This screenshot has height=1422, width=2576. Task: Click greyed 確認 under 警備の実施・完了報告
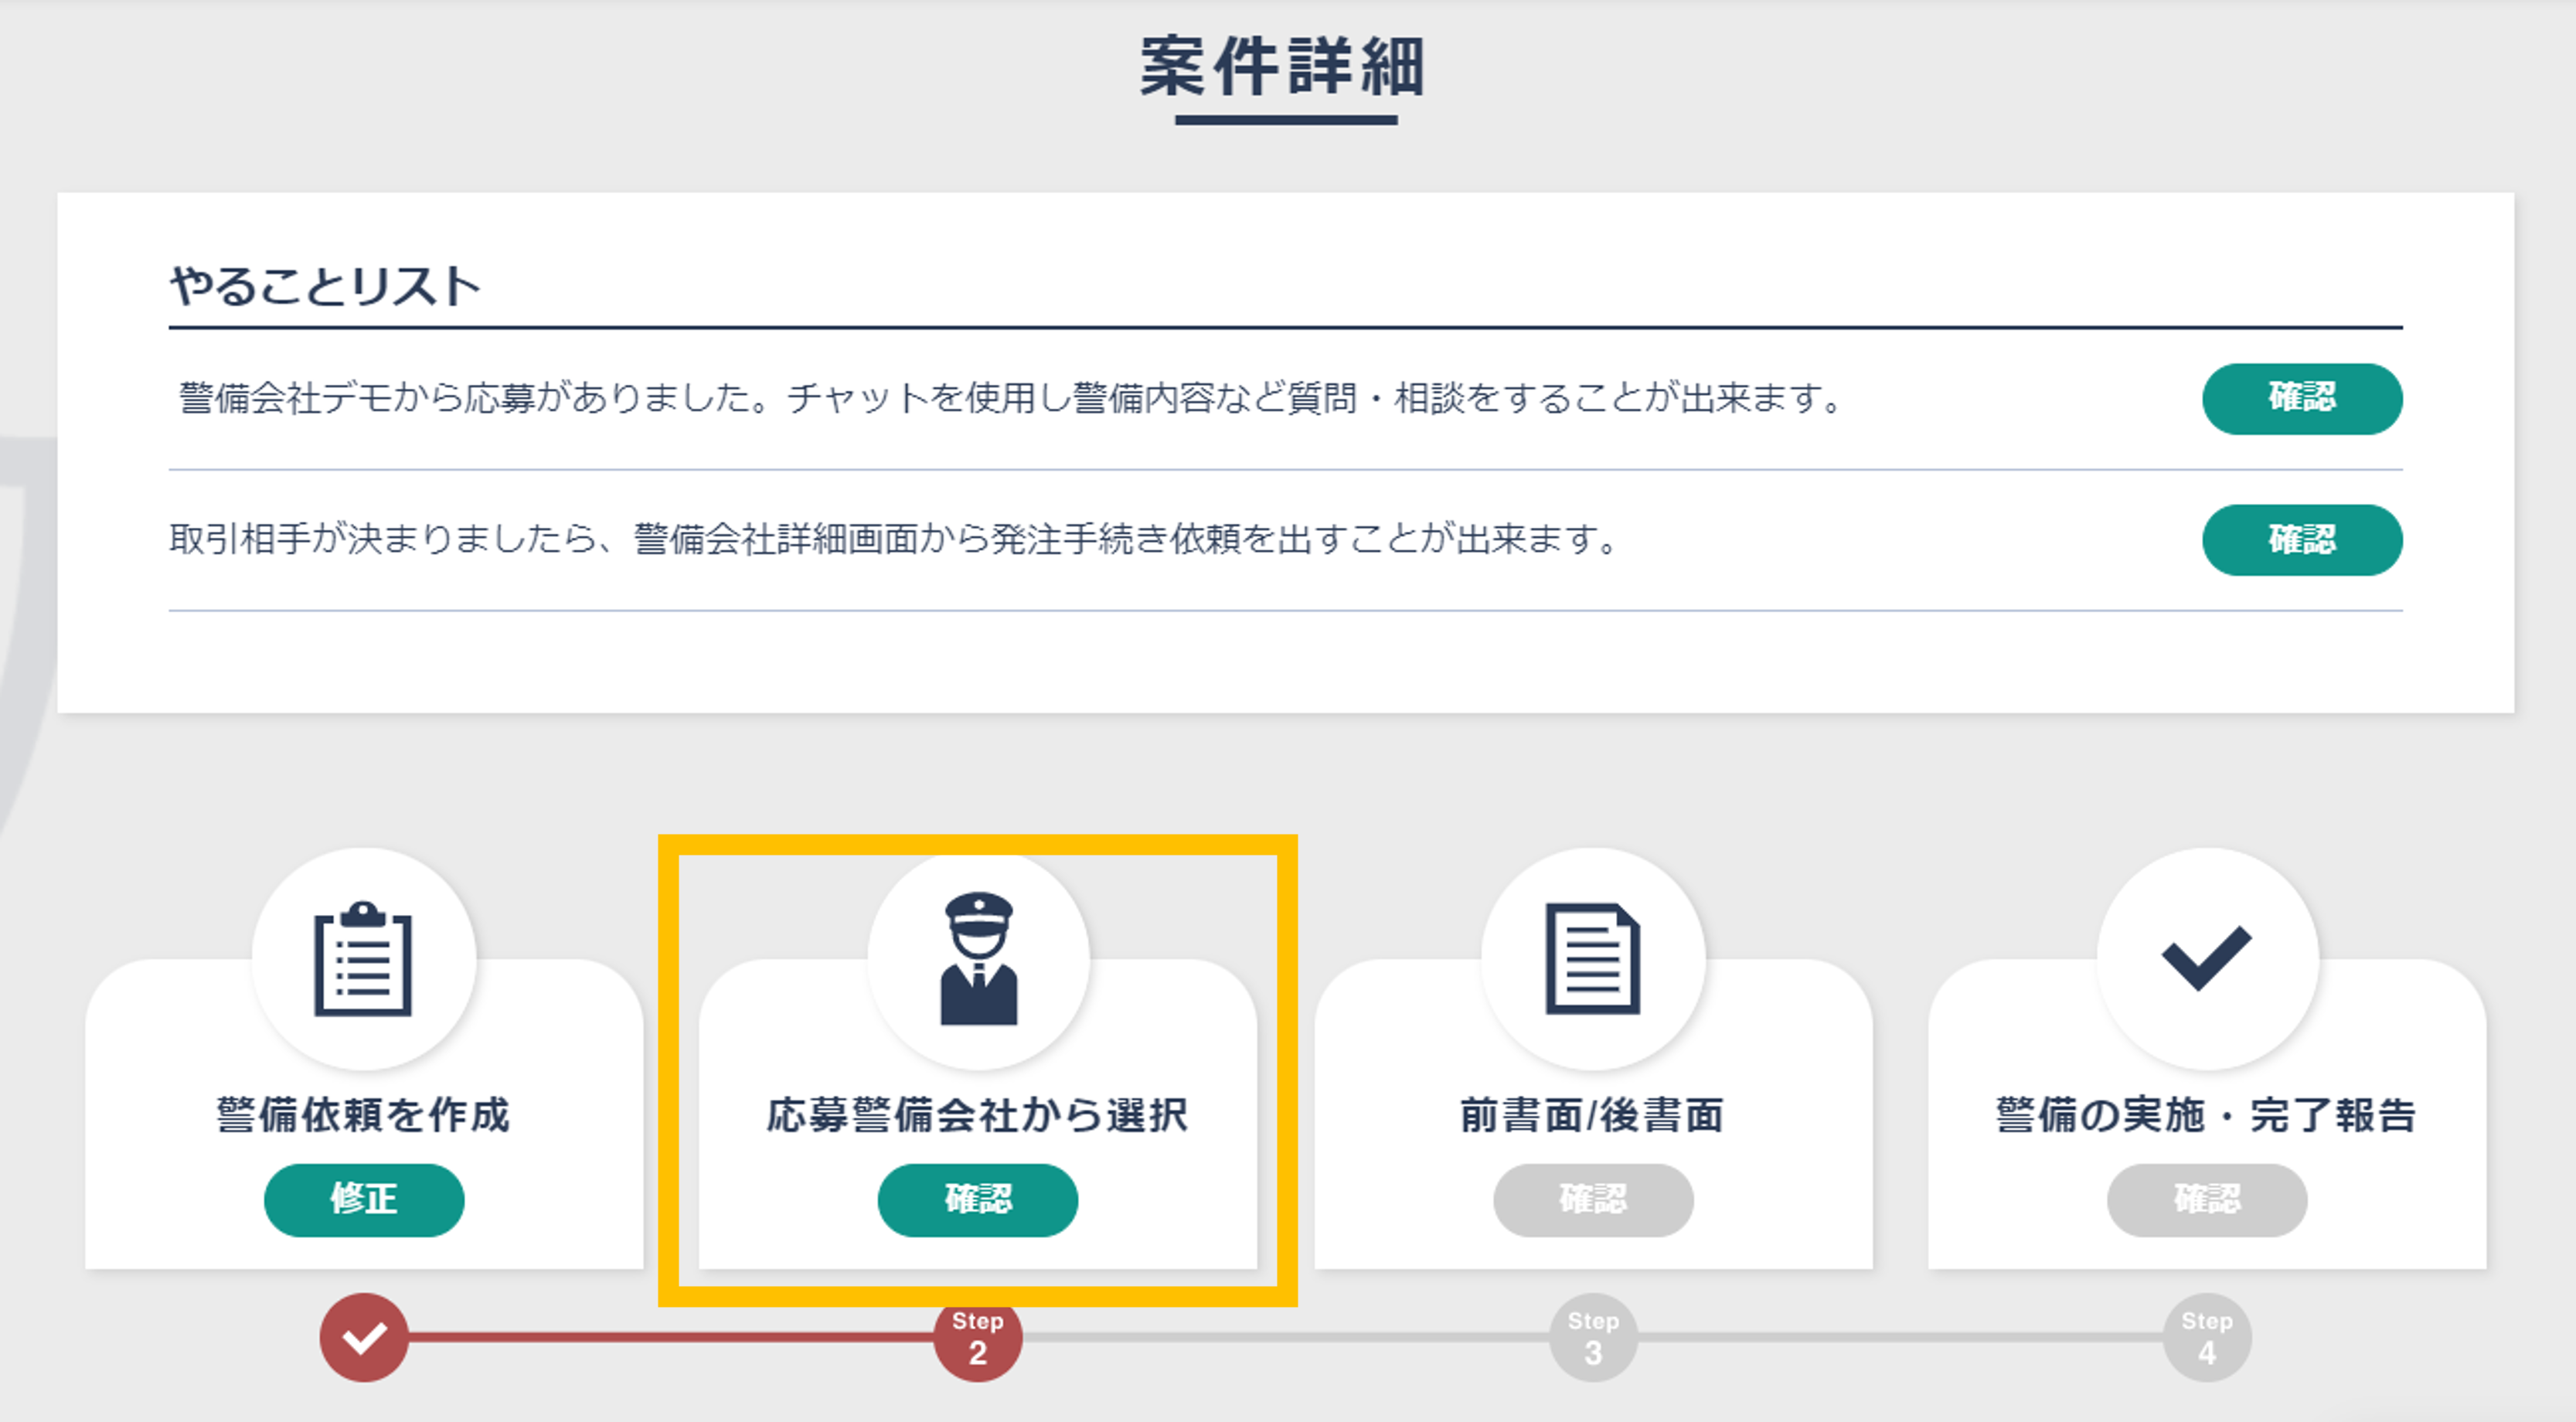[x=2206, y=1199]
